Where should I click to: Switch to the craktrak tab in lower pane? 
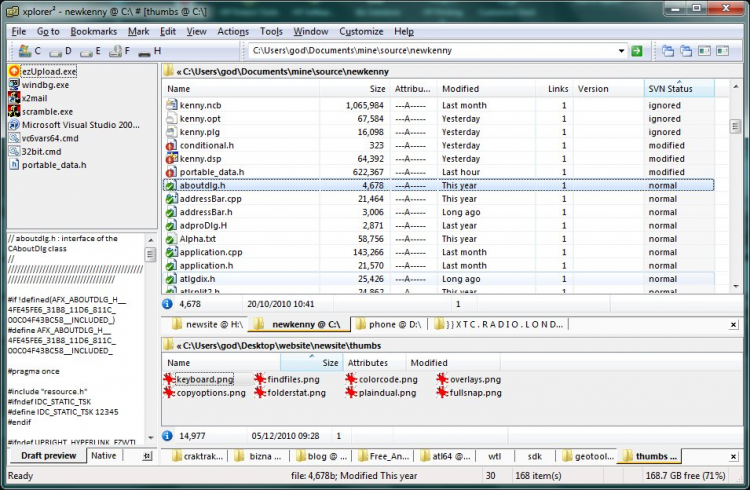(198, 457)
